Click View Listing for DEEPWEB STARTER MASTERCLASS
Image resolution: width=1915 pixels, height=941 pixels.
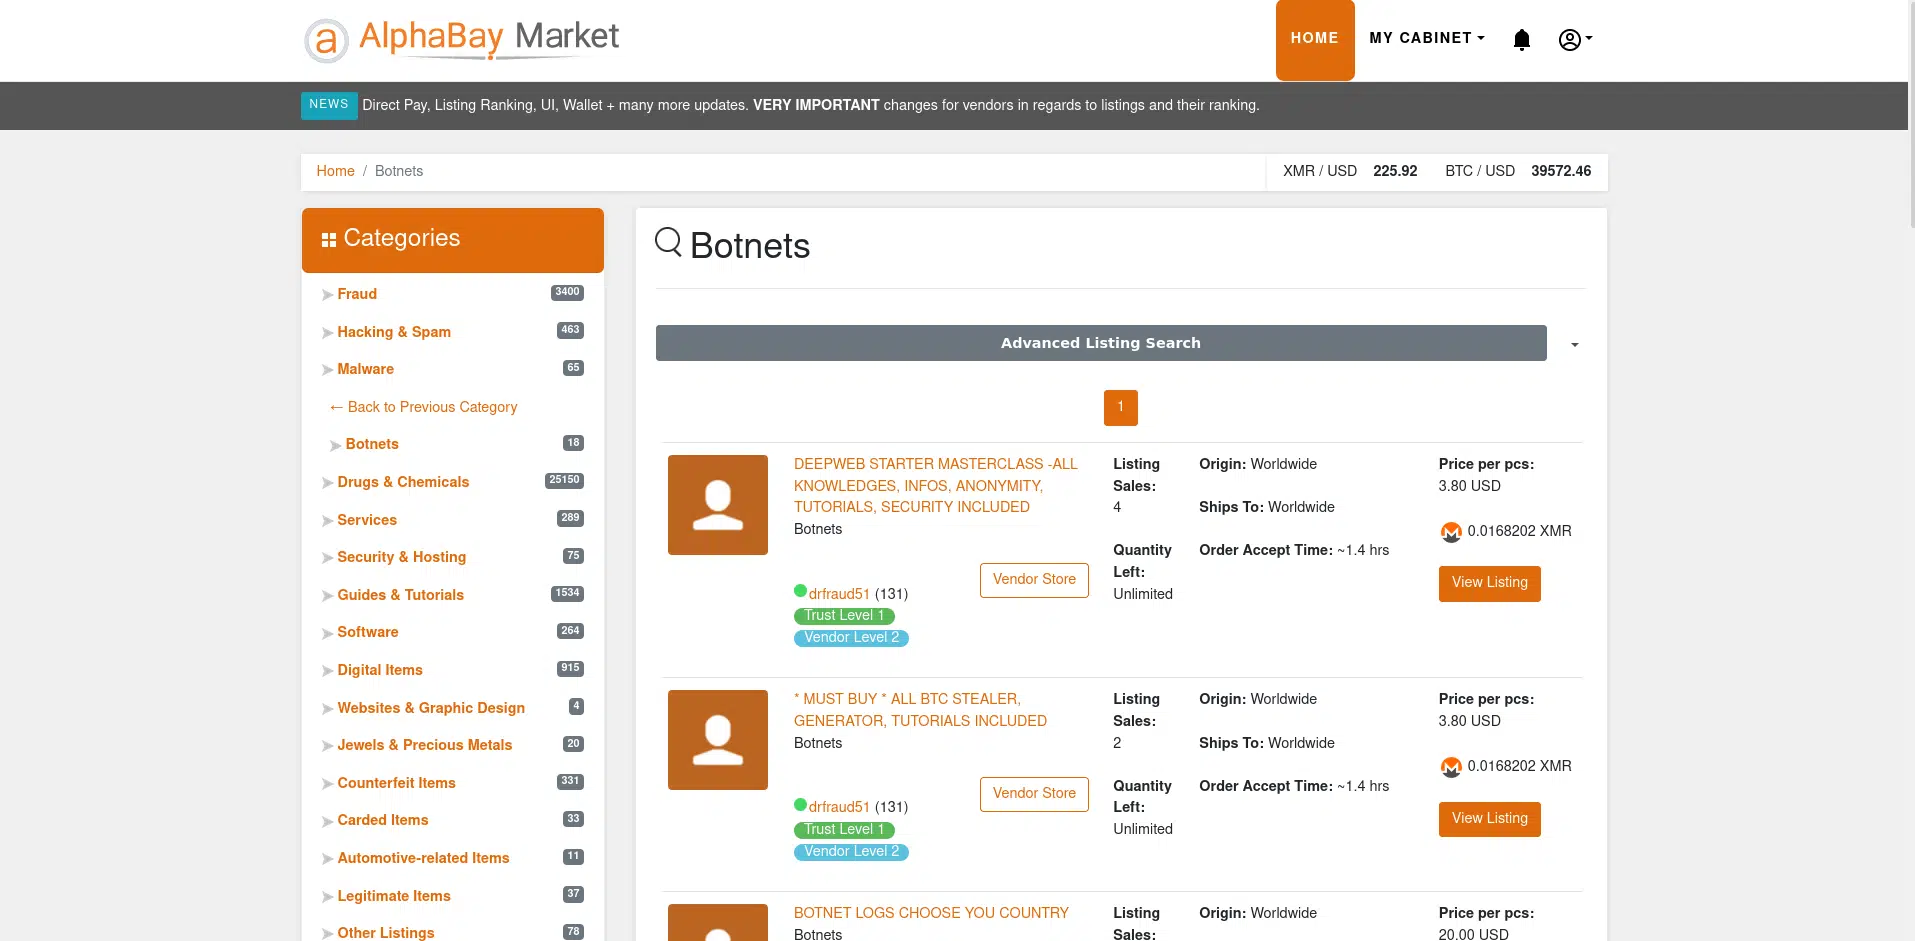coord(1489,583)
